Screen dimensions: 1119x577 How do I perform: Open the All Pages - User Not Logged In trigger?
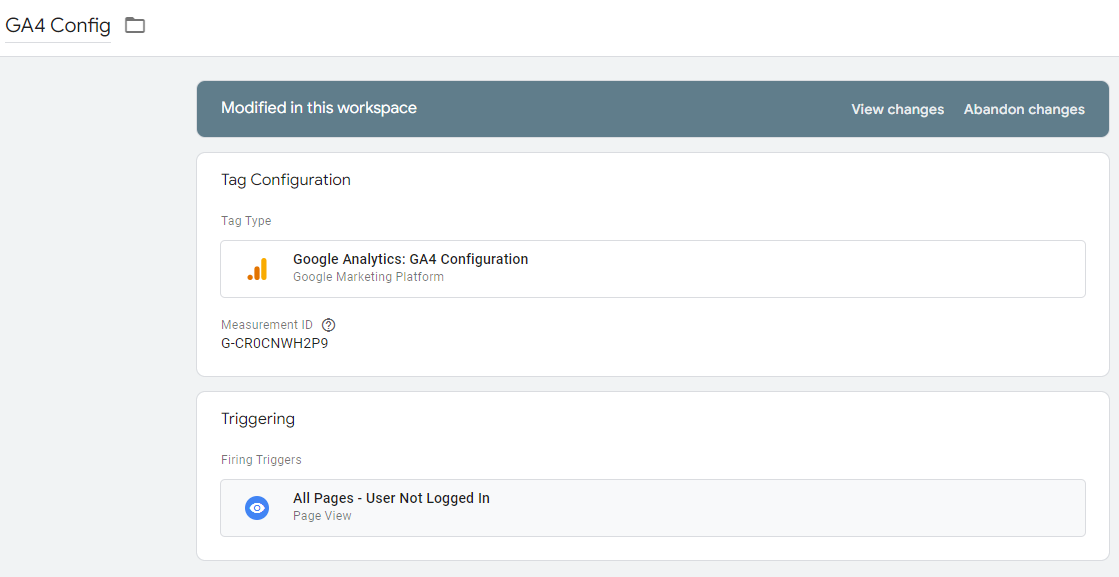pyautogui.click(x=391, y=498)
